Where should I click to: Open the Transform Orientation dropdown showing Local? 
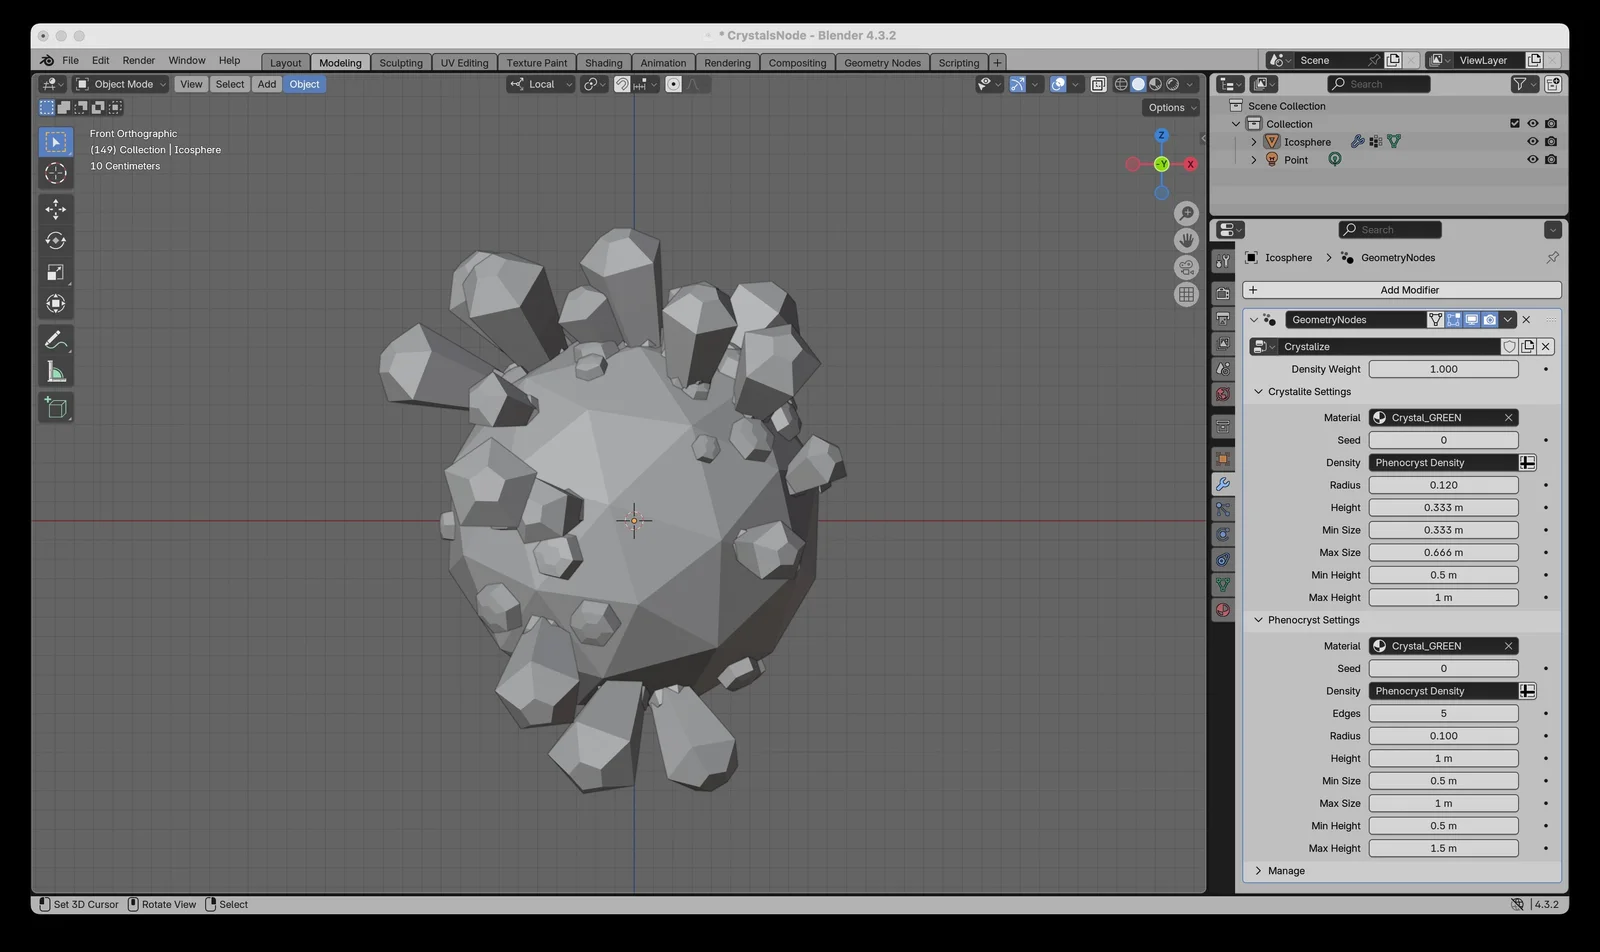pyautogui.click(x=540, y=84)
